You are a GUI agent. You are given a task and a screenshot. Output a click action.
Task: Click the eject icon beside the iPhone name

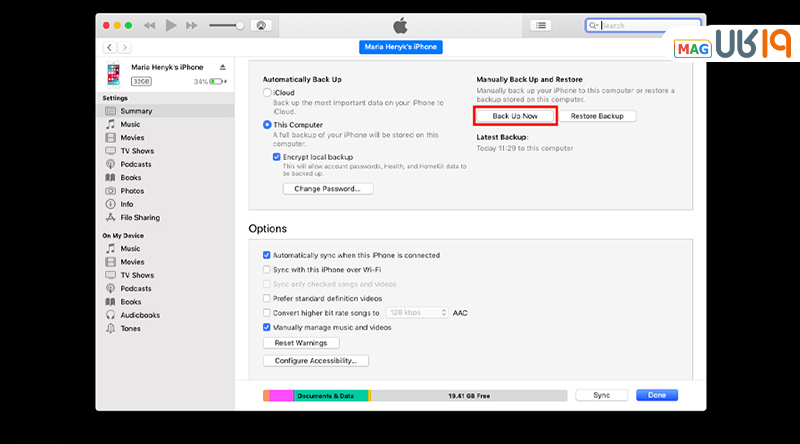pos(224,68)
